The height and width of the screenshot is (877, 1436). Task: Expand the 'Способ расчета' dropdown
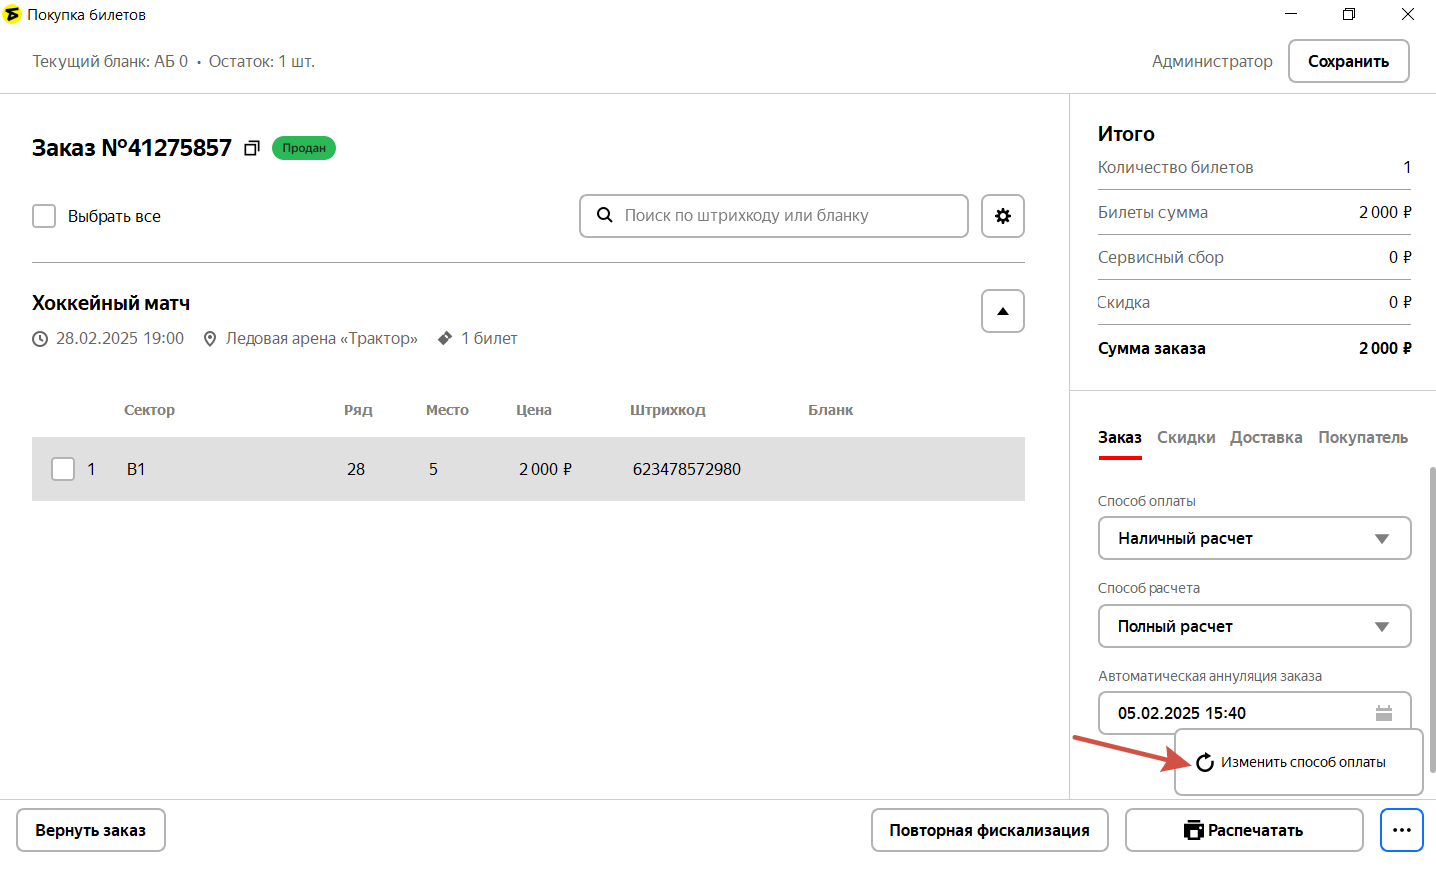pos(1254,626)
